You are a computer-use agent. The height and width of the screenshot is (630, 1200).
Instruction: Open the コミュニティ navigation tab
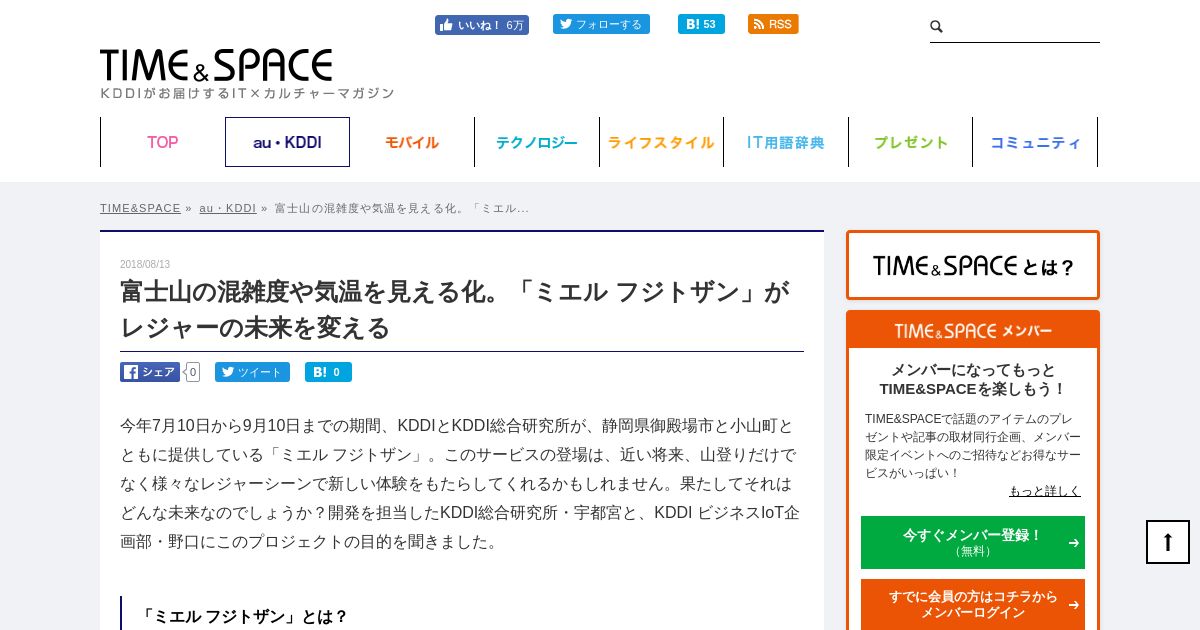tap(1035, 142)
